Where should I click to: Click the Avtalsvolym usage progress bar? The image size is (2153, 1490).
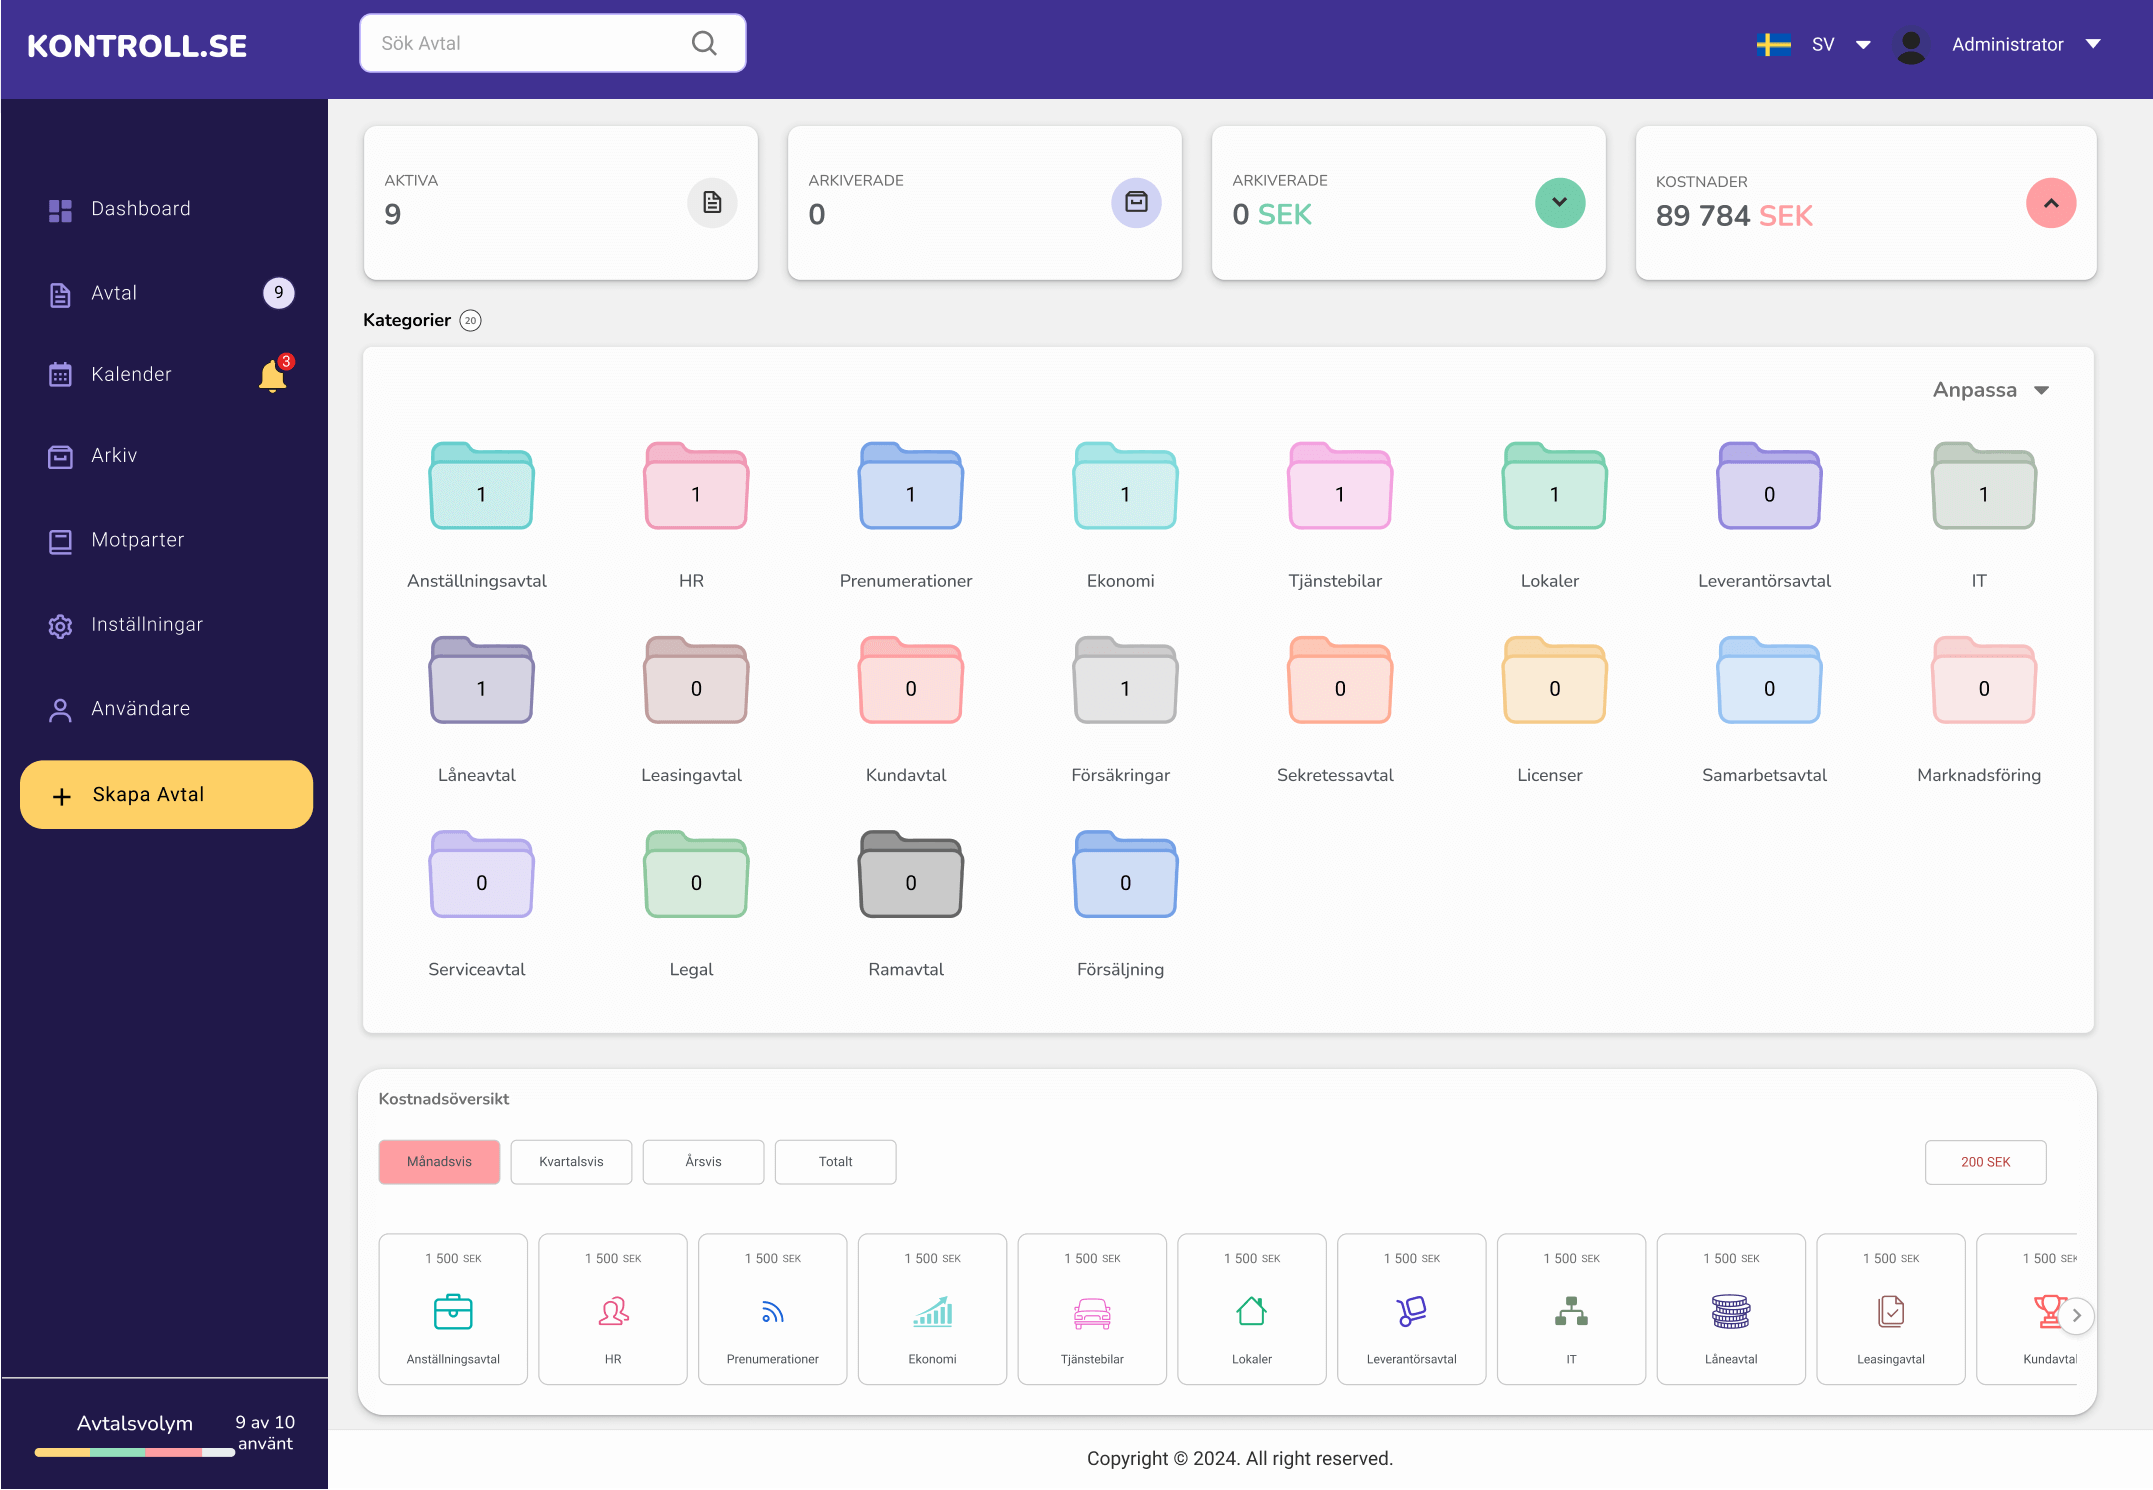click(134, 1452)
